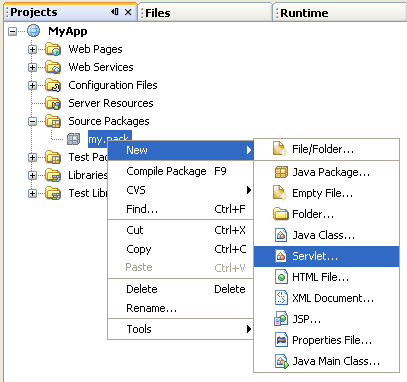Image resolution: width=407 pixels, height=382 pixels.
Task: Open the New submenu entry
Action: [x=181, y=150]
